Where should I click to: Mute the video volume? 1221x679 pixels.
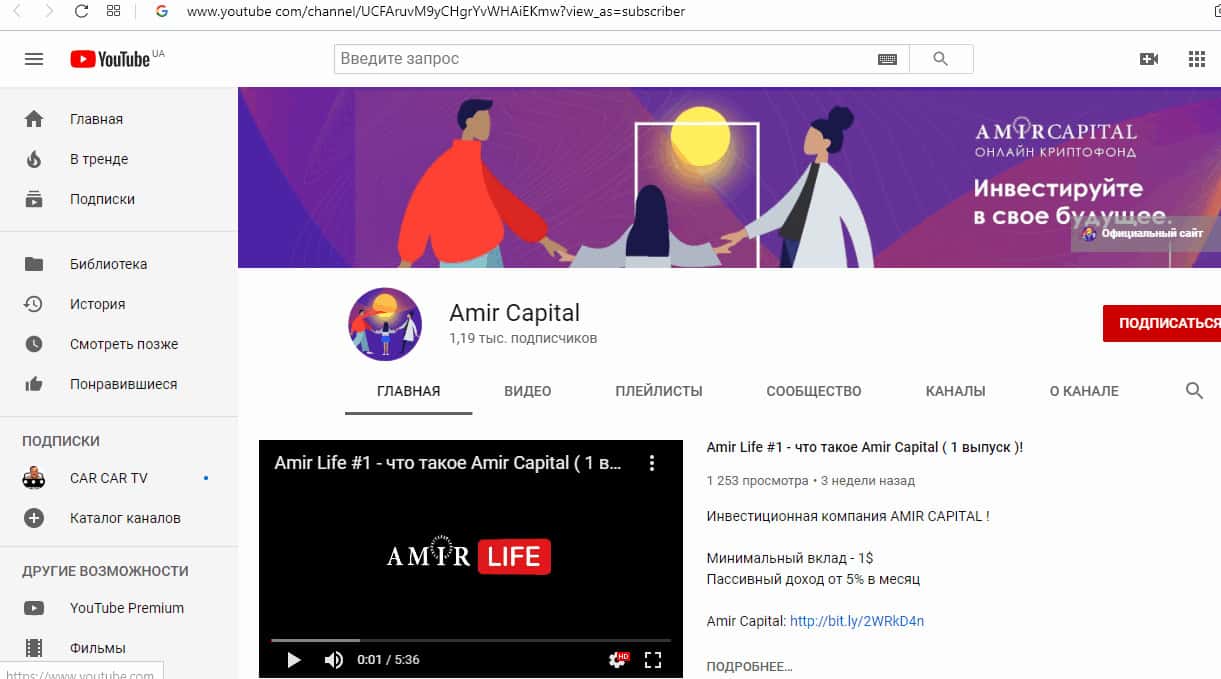(x=334, y=660)
